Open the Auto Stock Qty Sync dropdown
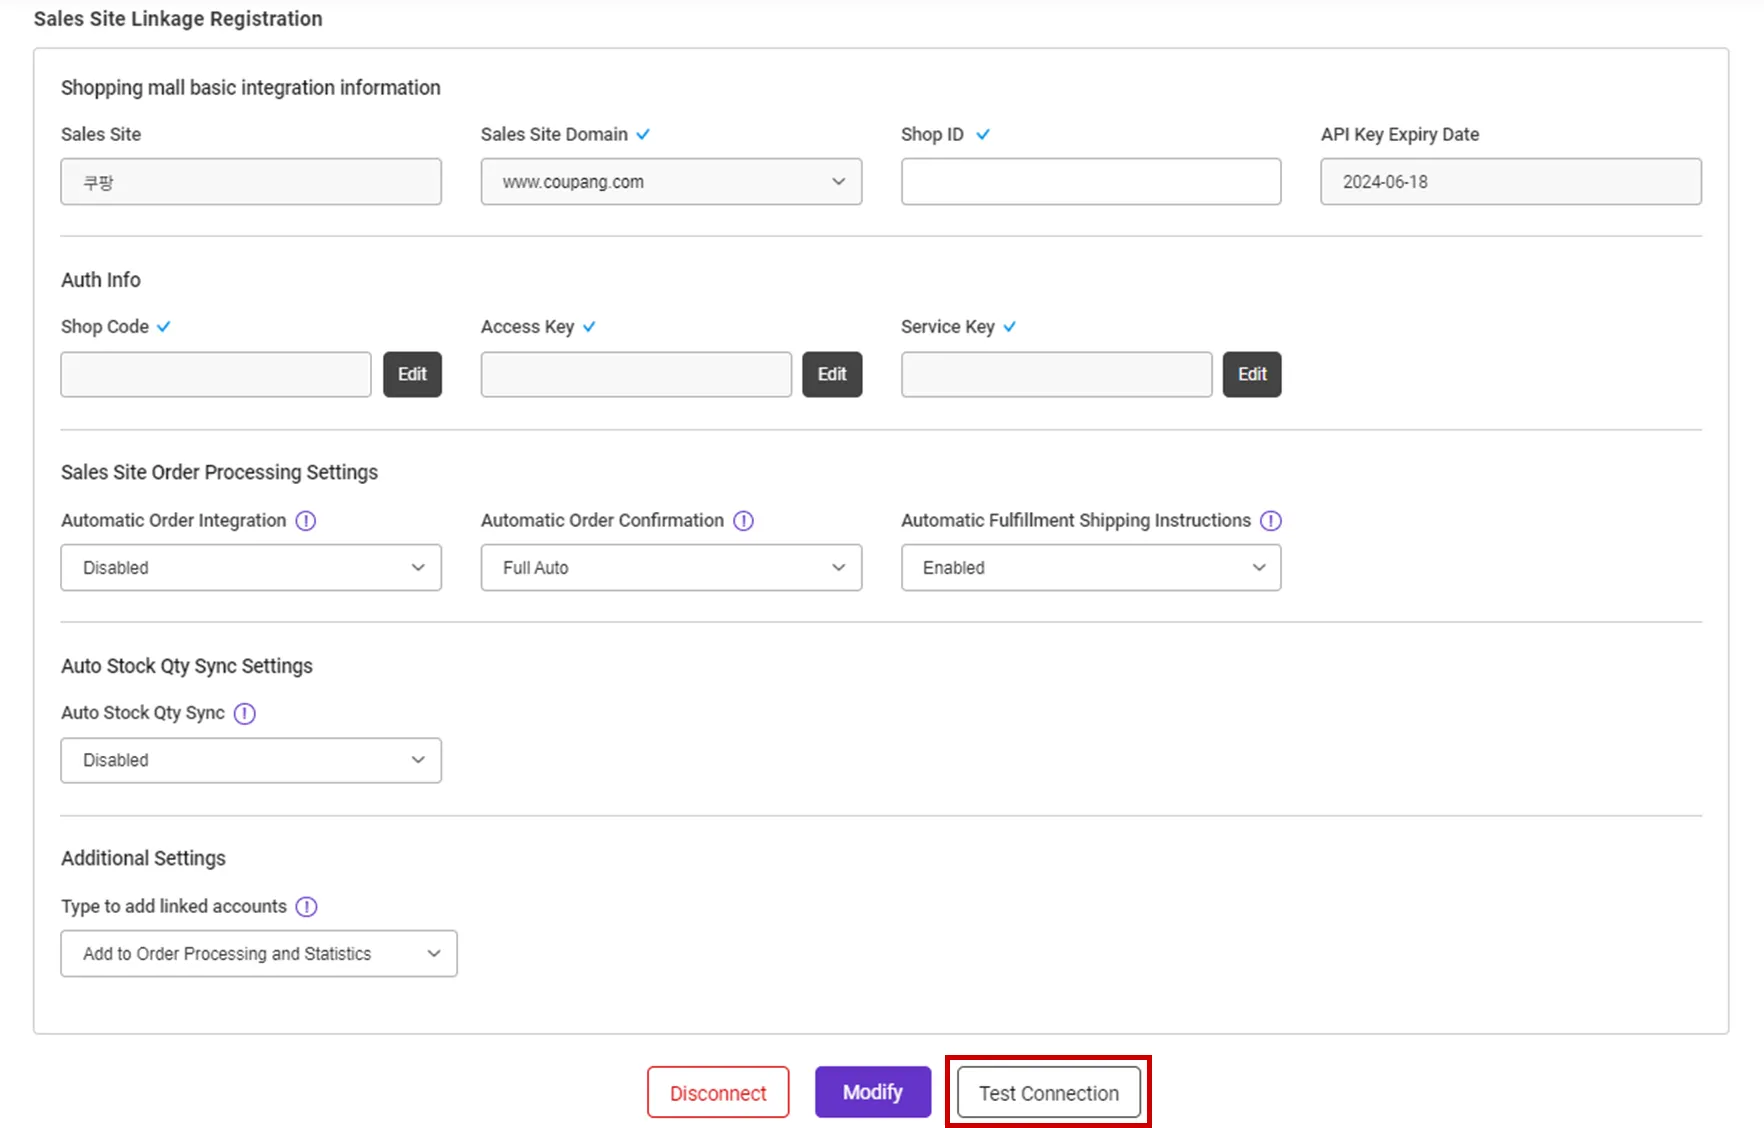 coord(251,761)
